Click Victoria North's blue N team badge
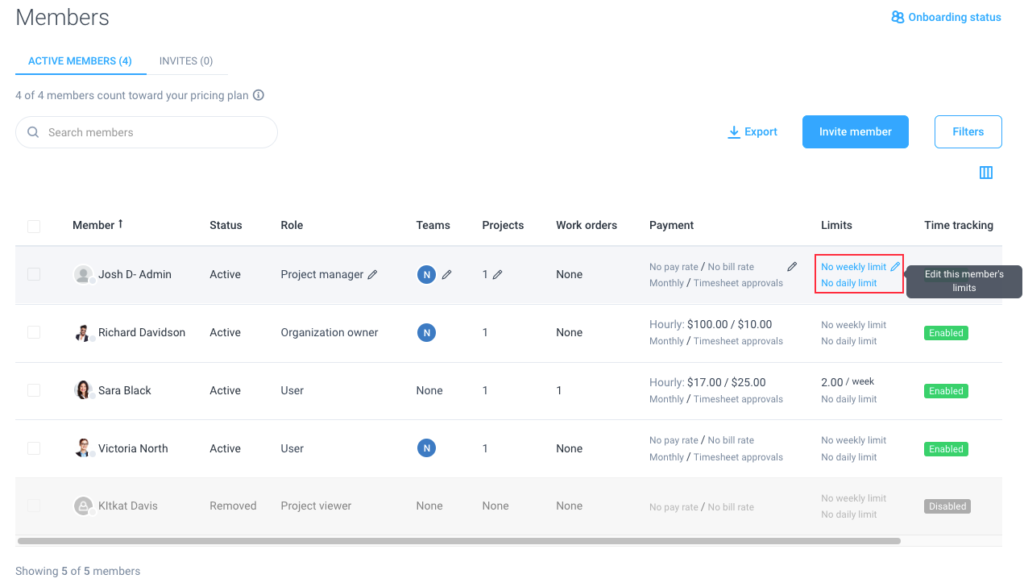 coord(426,448)
